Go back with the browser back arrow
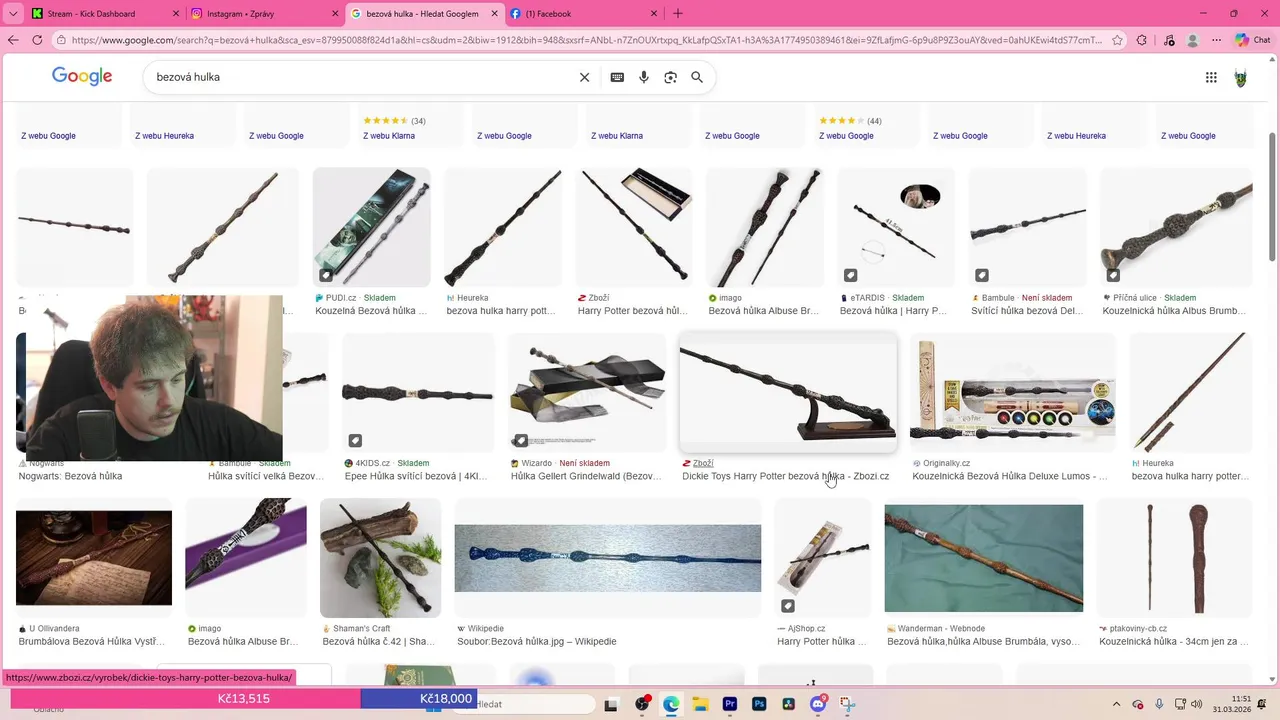Viewport: 1280px width, 720px height. tap(13, 40)
